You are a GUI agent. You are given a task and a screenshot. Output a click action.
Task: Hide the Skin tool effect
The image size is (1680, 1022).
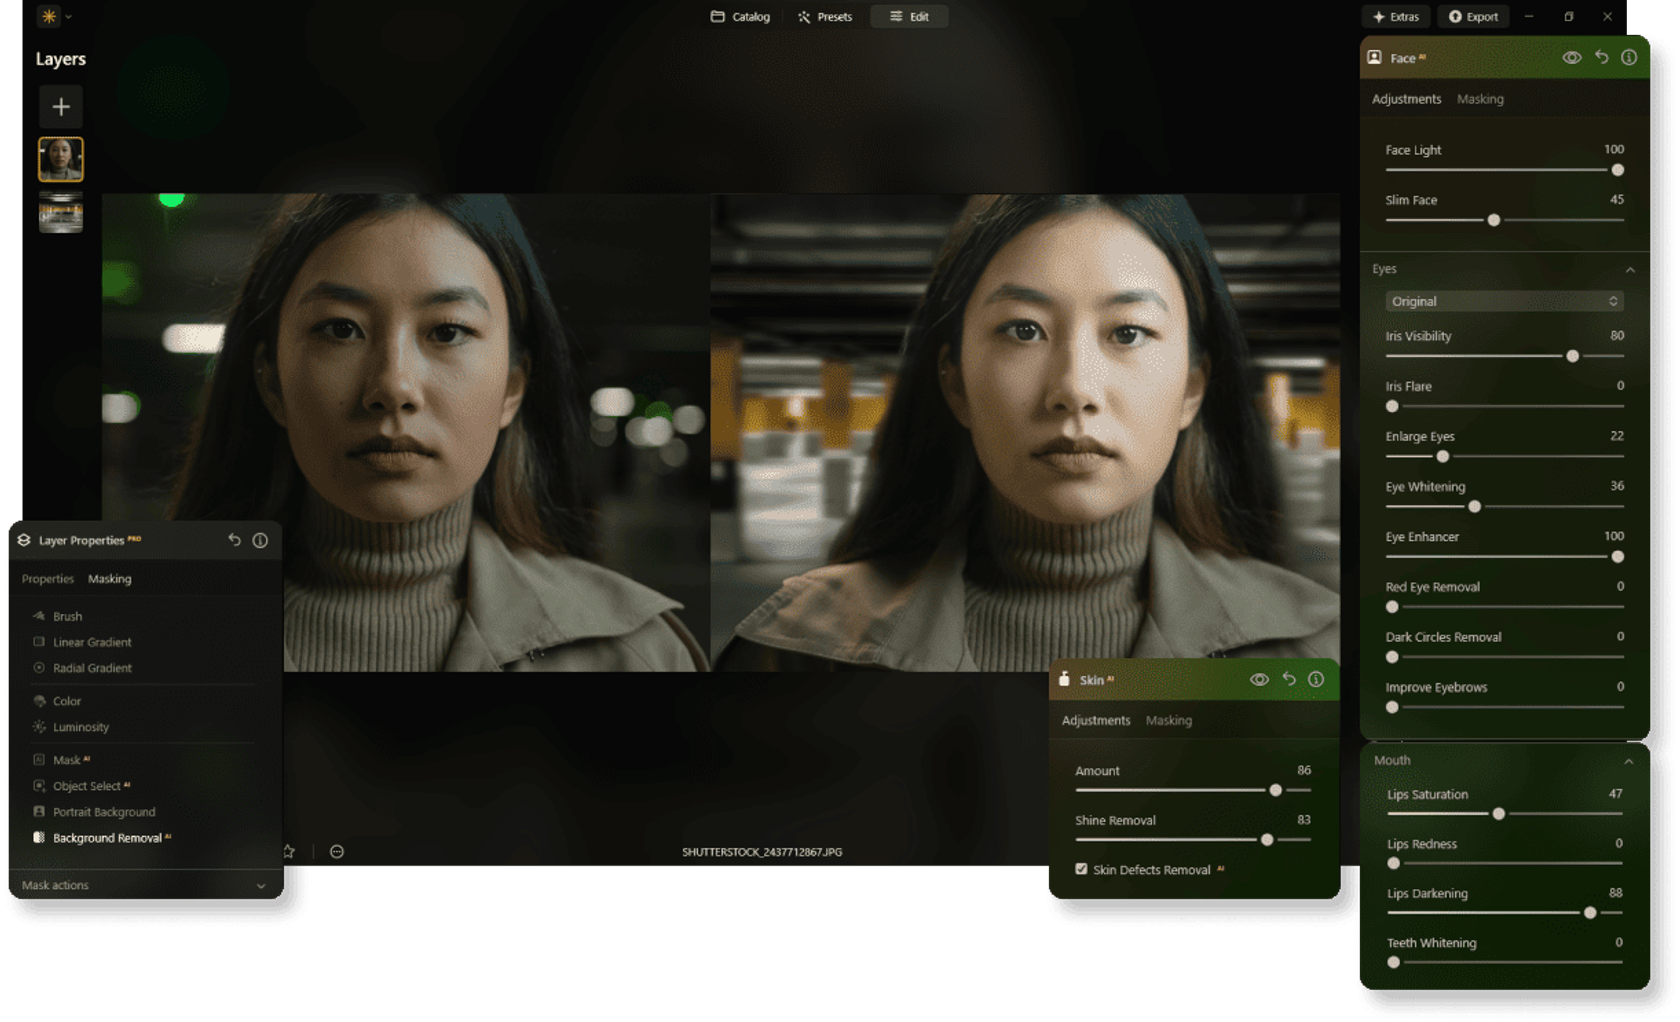point(1259,680)
